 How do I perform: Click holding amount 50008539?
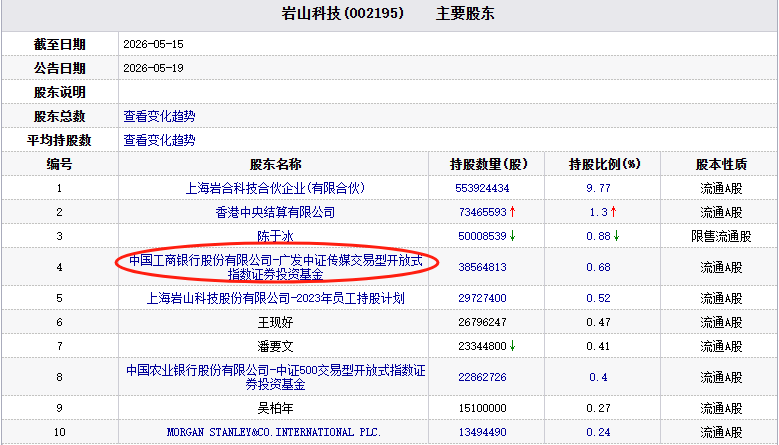[x=482, y=236]
